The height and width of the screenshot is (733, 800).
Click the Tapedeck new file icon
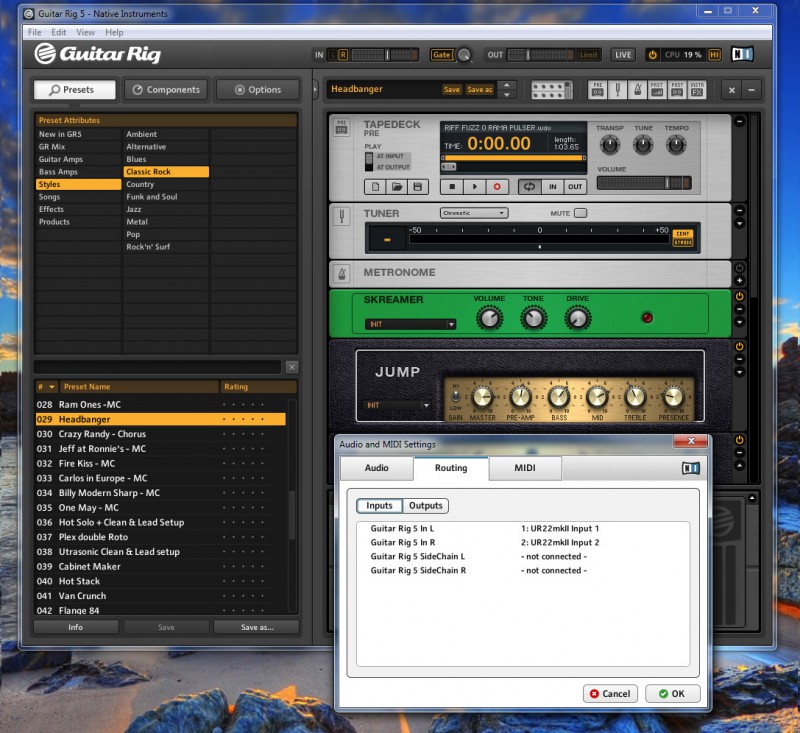[376, 187]
